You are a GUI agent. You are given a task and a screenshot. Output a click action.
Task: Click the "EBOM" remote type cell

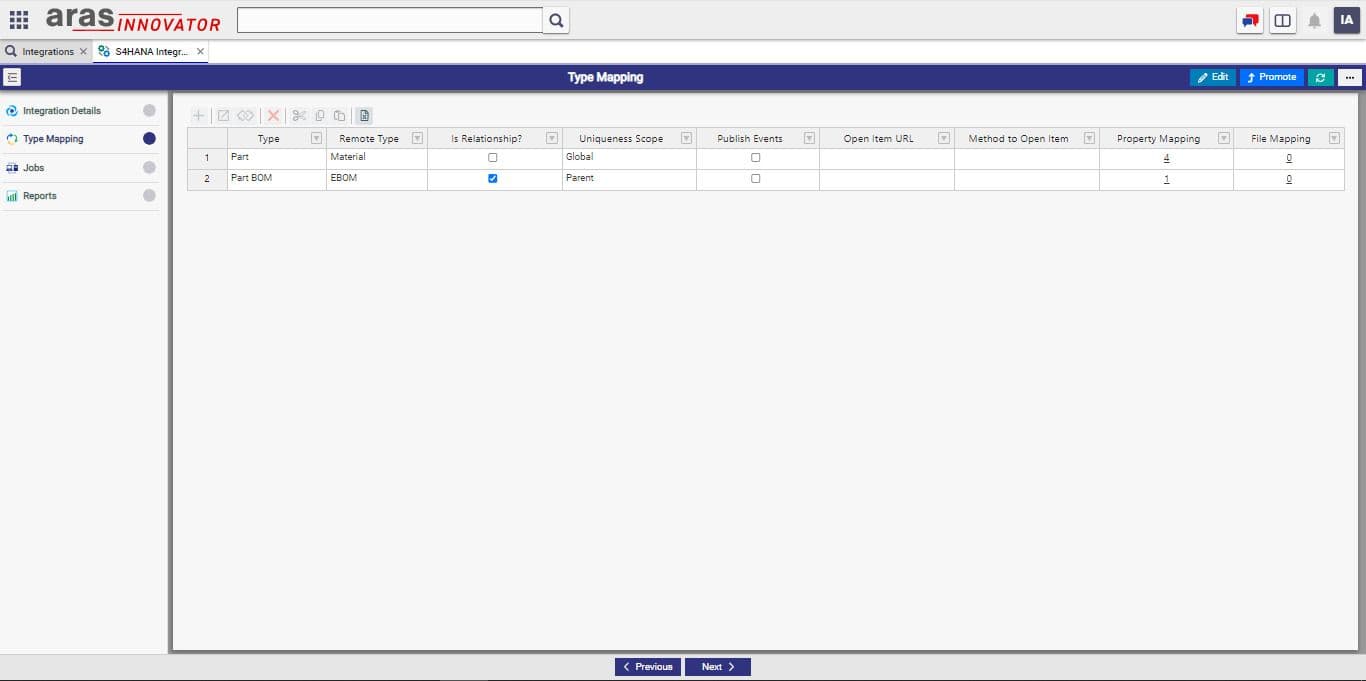(377, 179)
